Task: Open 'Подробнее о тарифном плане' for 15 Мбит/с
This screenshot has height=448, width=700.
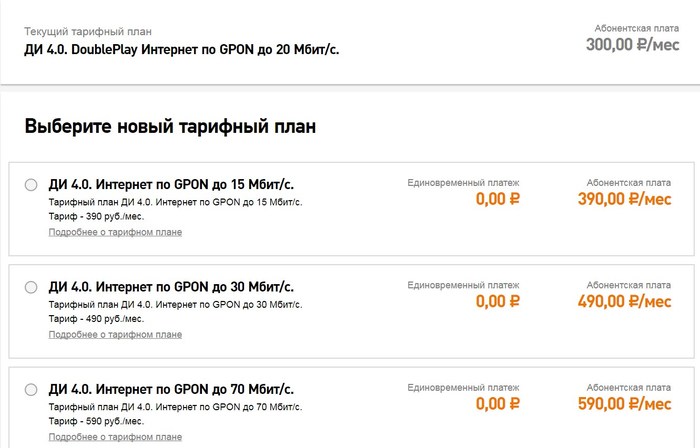Action: point(115,232)
